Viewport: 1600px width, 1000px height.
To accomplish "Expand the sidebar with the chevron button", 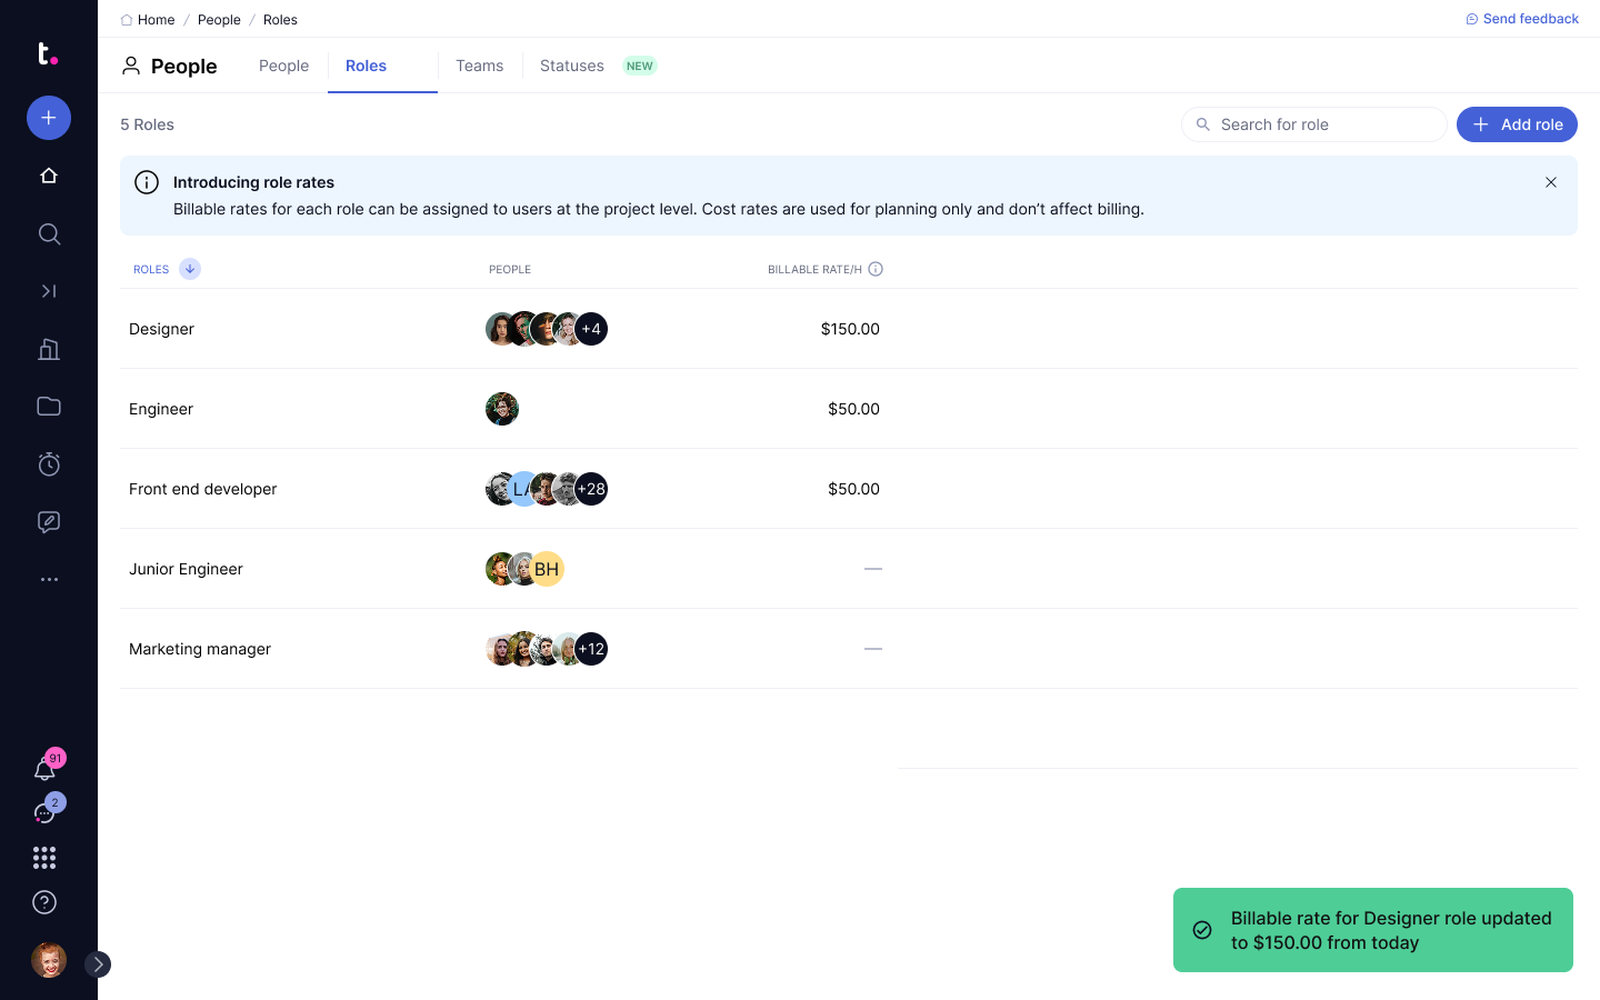I will [x=98, y=964].
